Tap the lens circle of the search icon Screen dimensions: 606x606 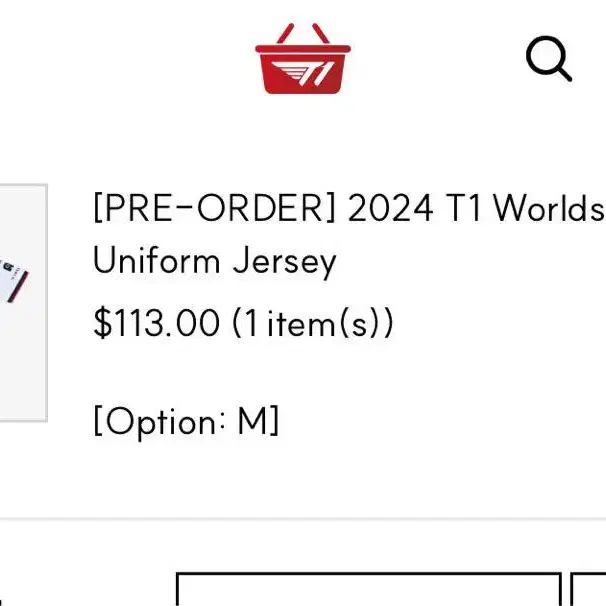[x=545, y=54]
